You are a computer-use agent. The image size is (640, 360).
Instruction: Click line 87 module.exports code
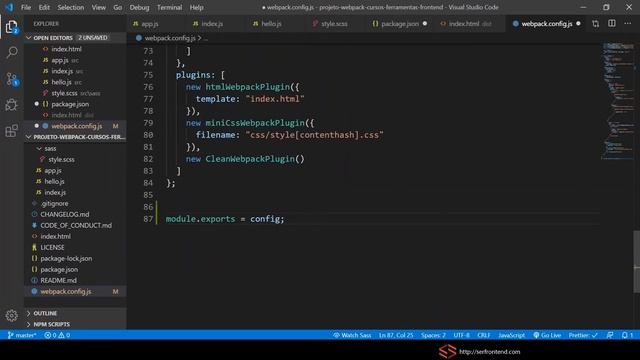224,219
